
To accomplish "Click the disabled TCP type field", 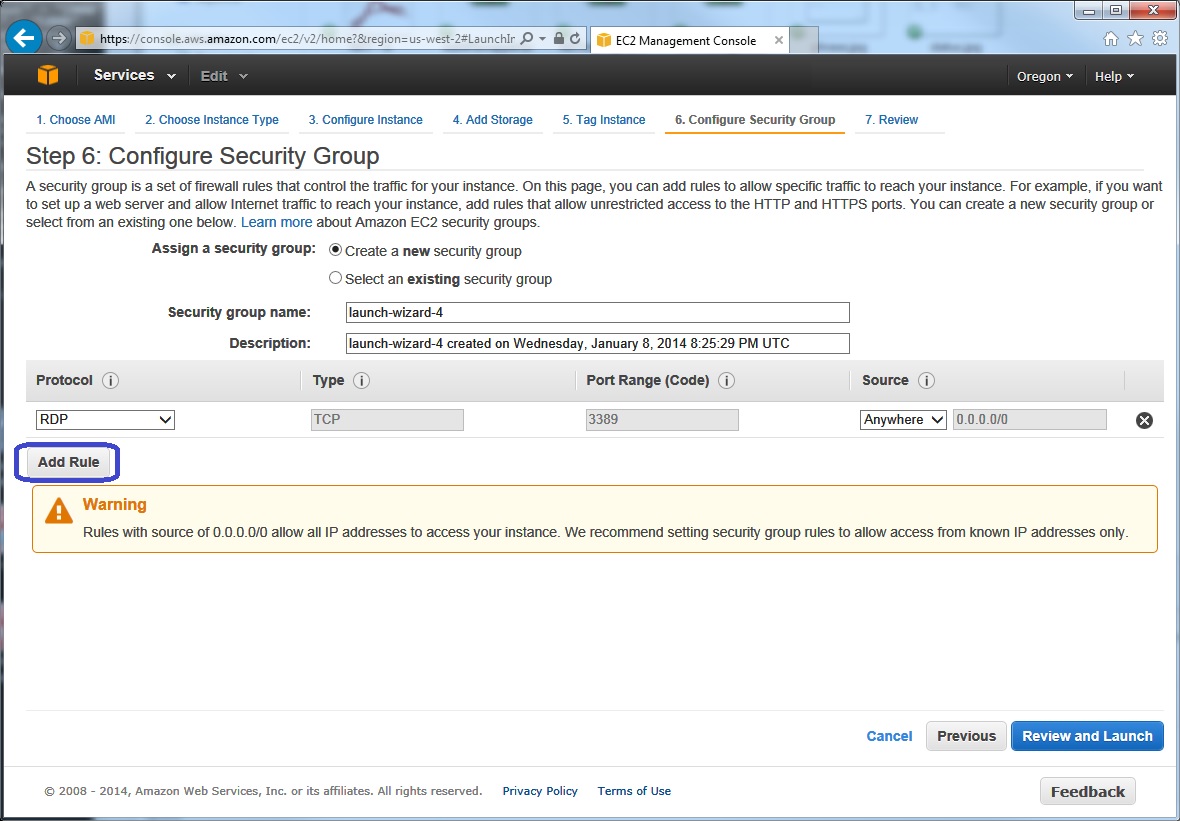I will click(387, 420).
